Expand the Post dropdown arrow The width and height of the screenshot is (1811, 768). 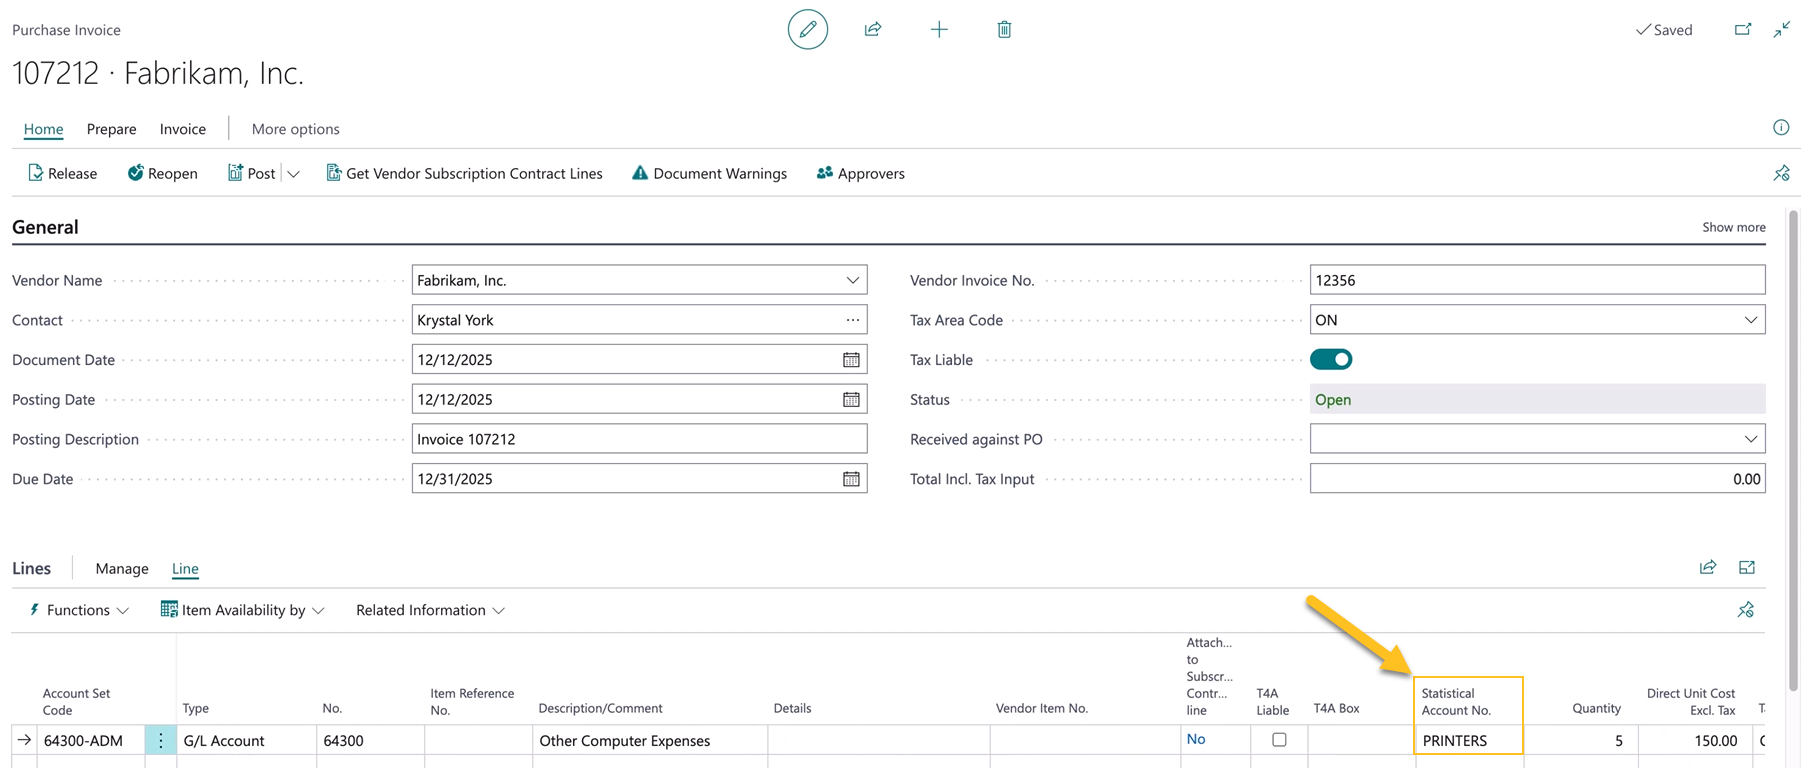[293, 174]
